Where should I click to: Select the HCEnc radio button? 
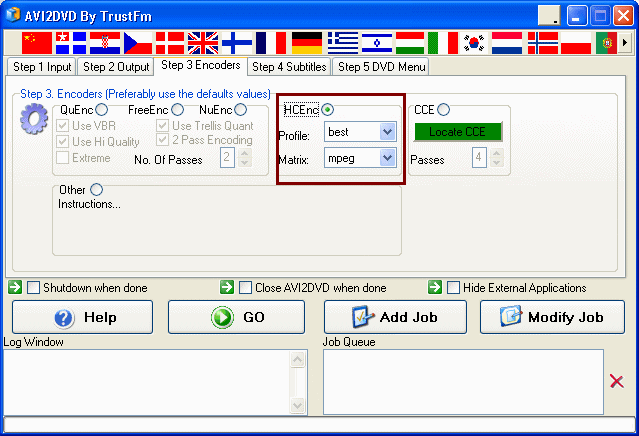[x=327, y=110]
